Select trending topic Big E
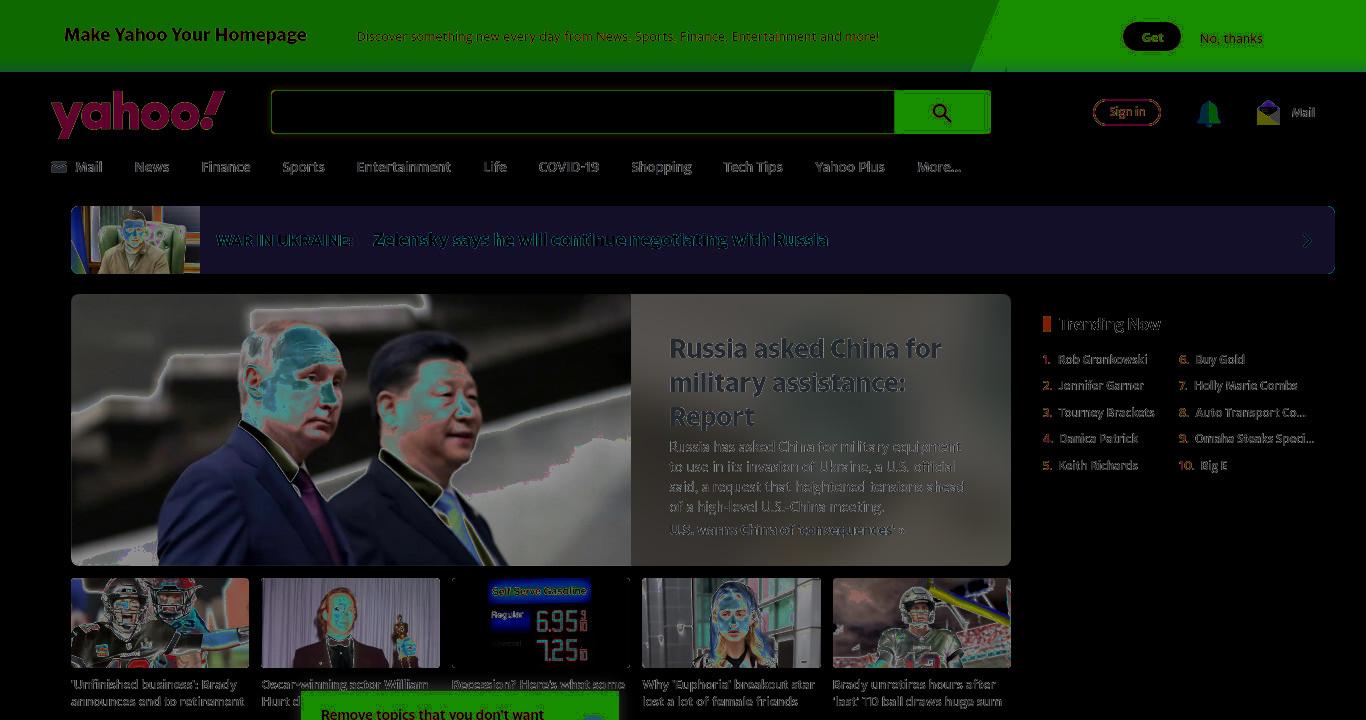The height and width of the screenshot is (720, 1366). [1214, 465]
